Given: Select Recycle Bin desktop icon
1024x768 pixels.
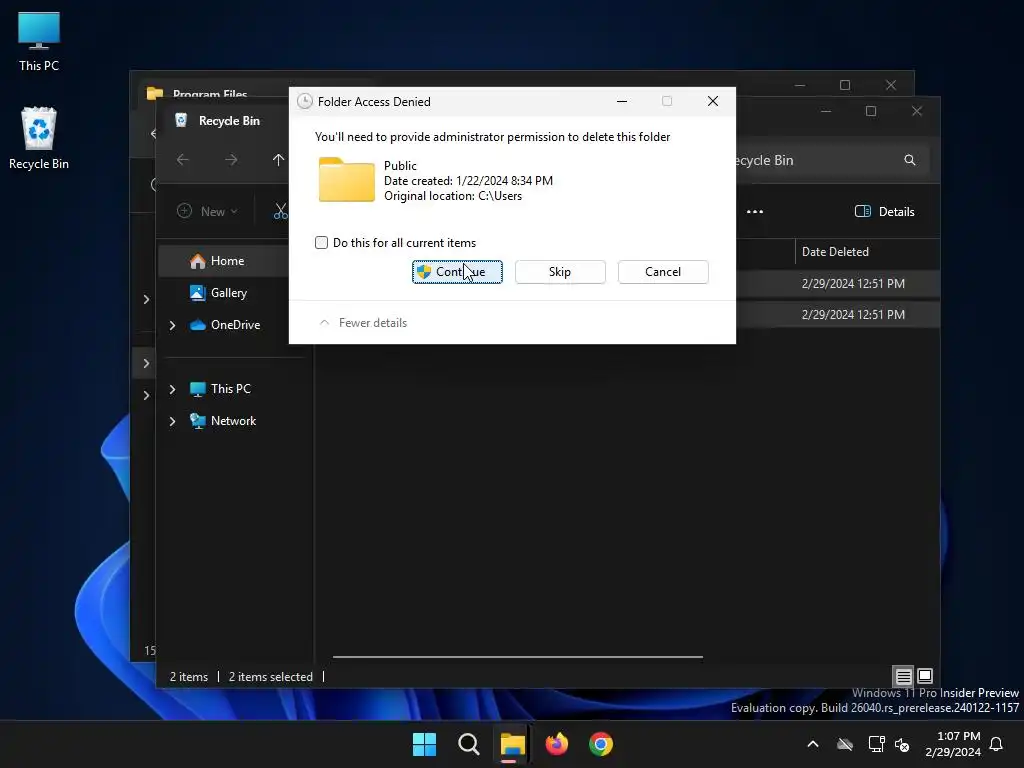Looking at the screenshot, I should [39, 138].
